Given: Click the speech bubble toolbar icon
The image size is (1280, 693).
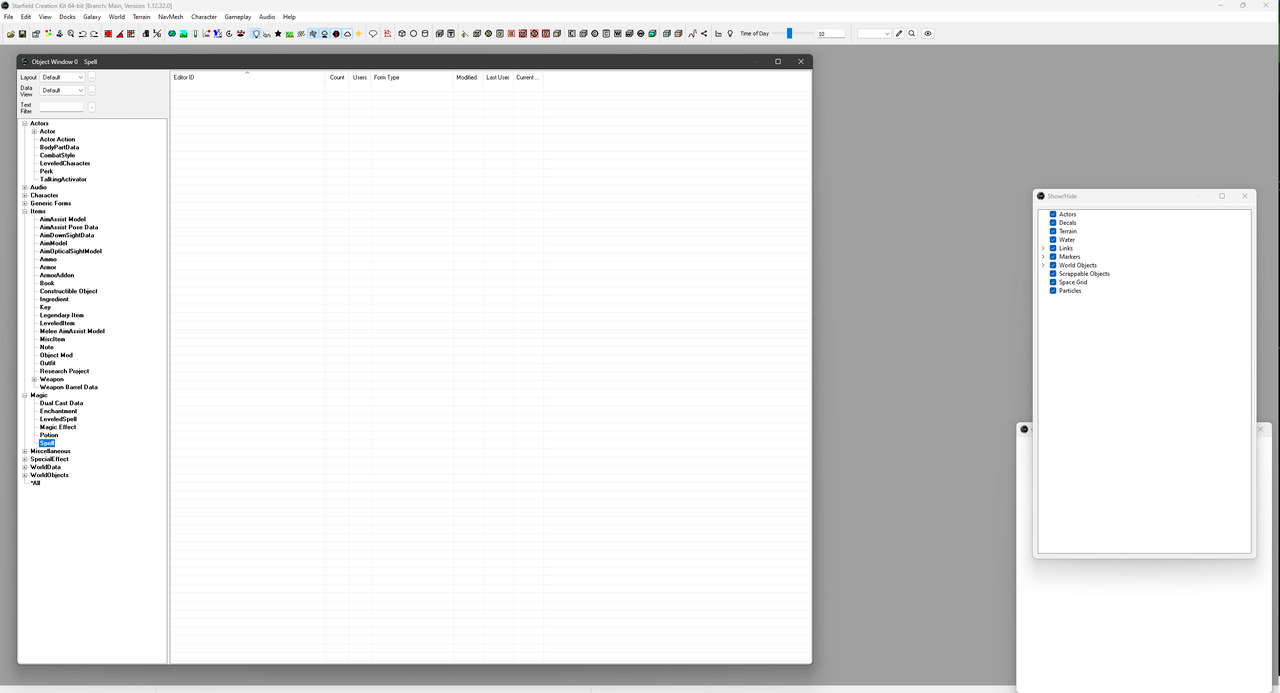Looking at the screenshot, I should (373, 34).
